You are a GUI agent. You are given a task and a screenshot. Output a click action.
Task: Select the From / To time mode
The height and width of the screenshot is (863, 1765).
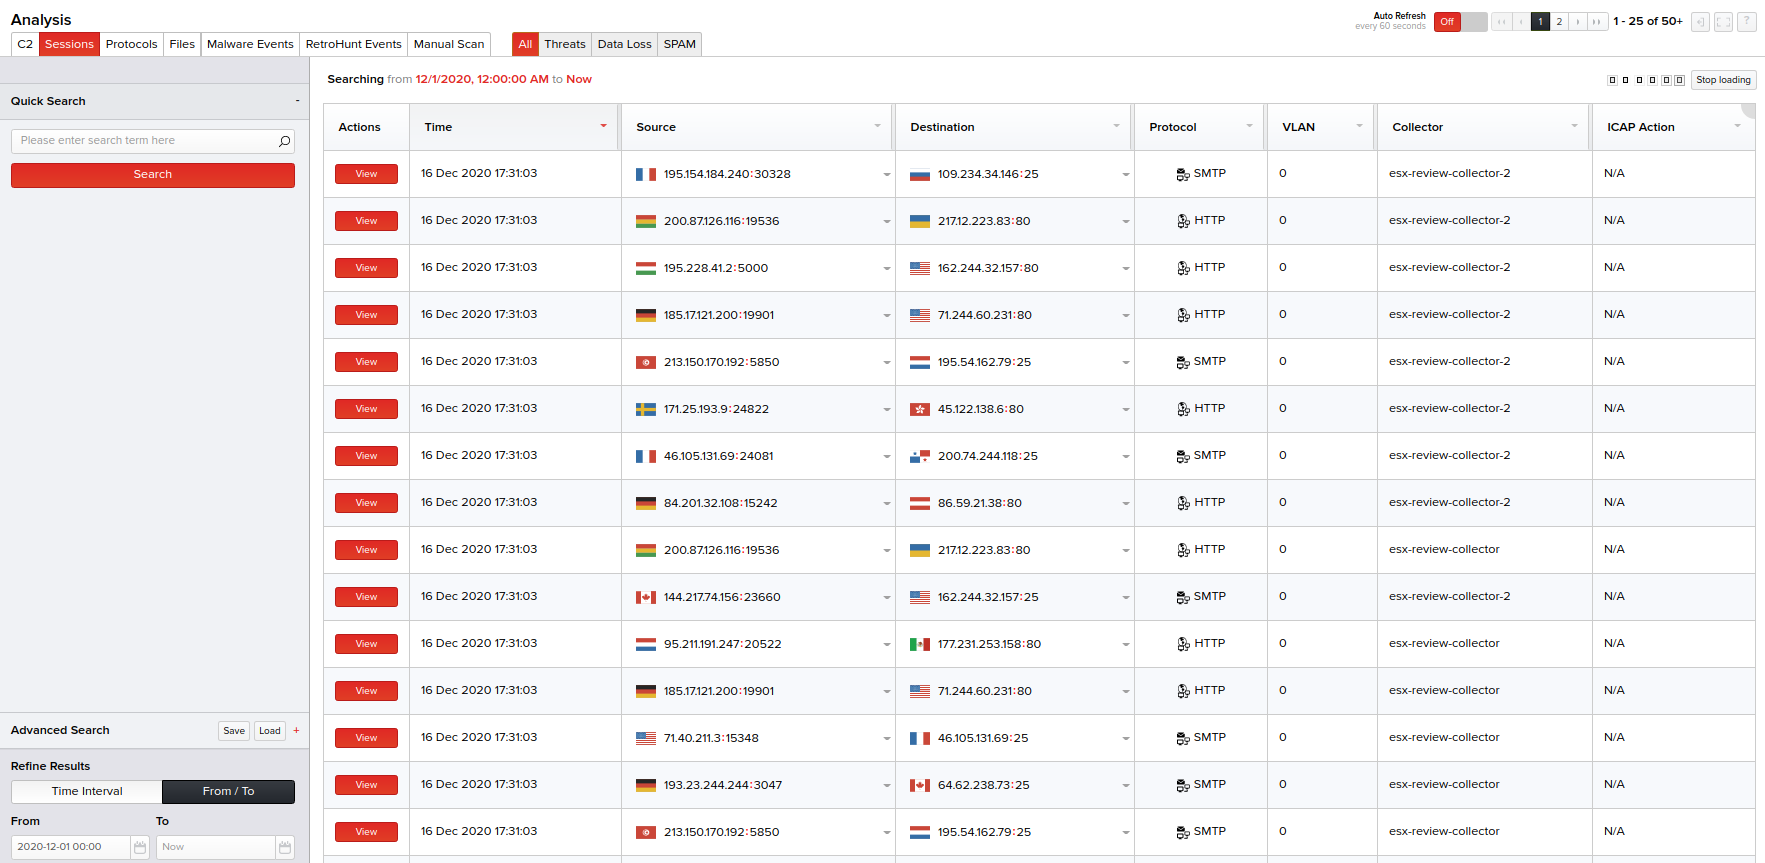[228, 791]
